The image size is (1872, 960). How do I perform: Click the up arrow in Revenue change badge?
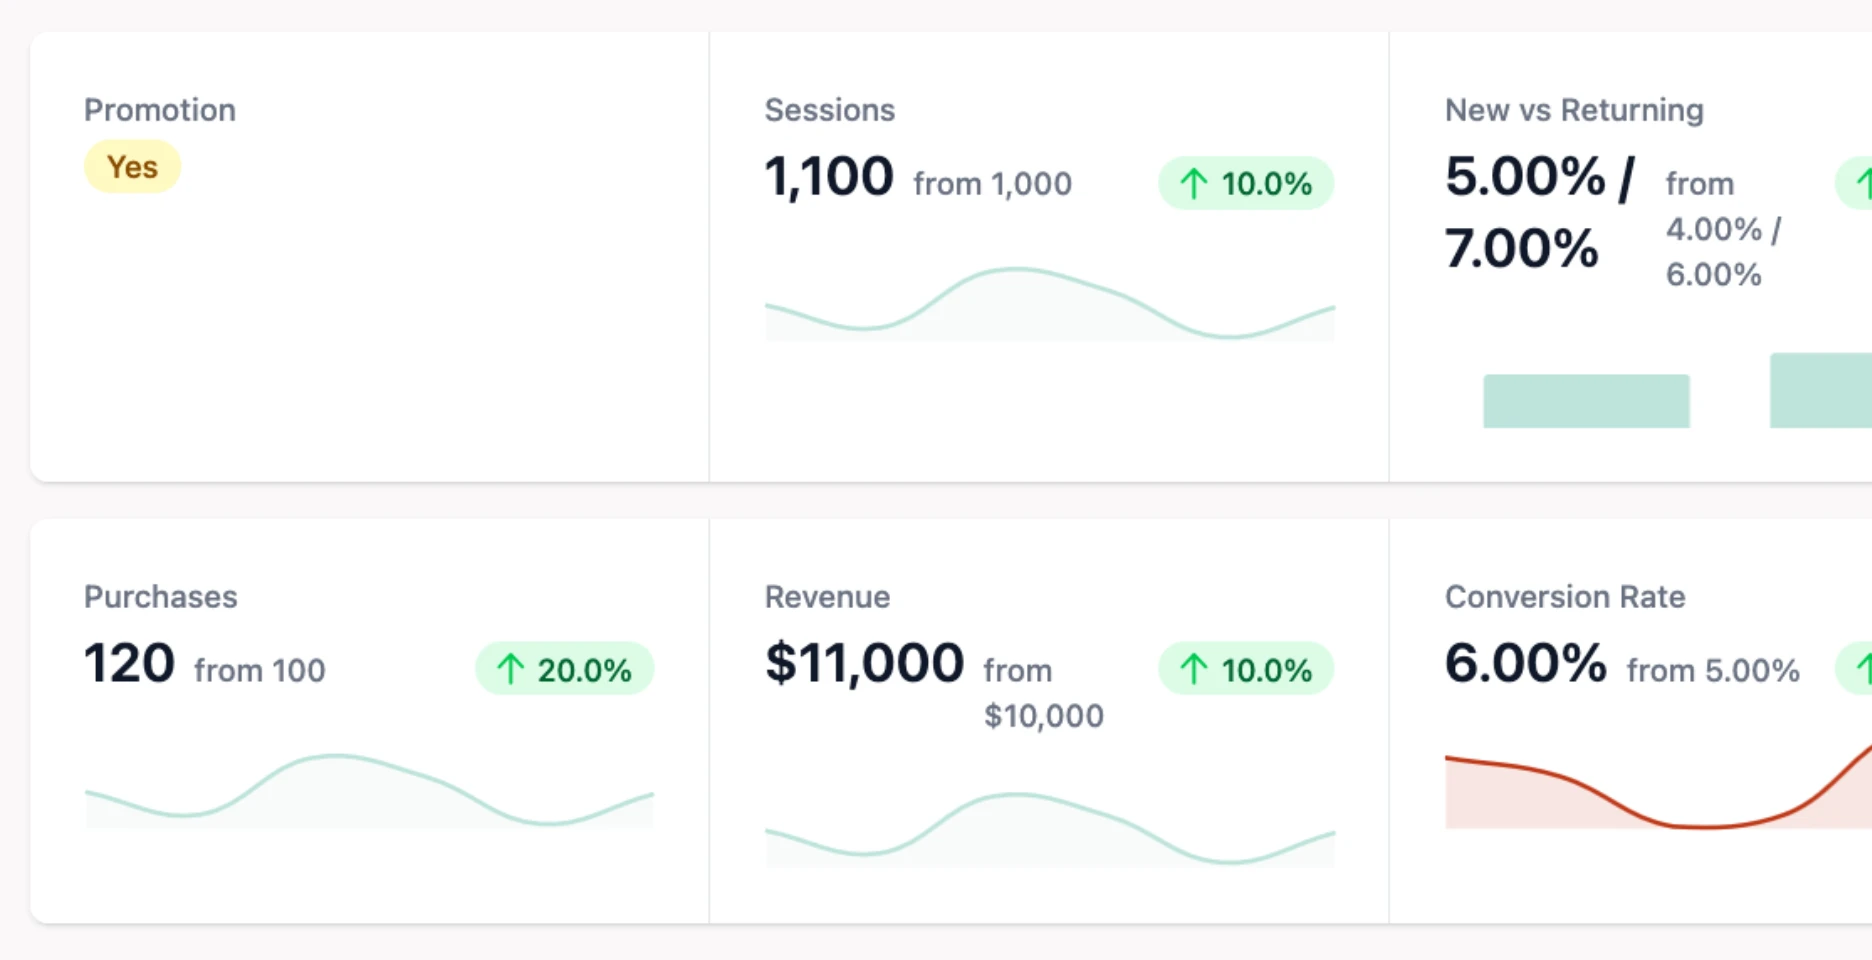tap(1193, 669)
